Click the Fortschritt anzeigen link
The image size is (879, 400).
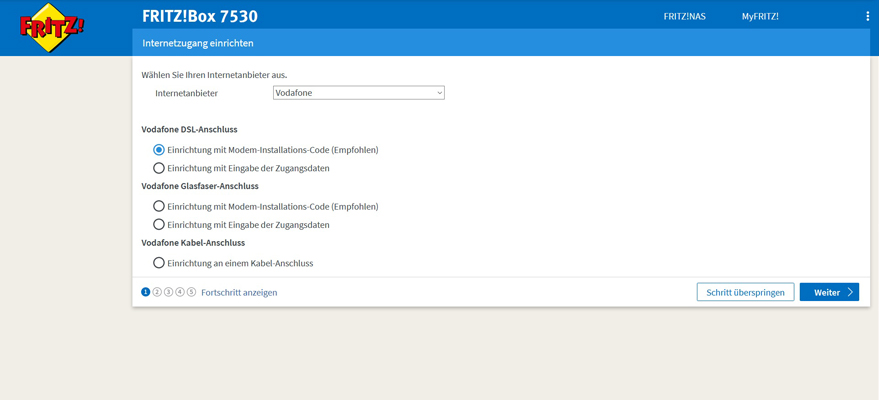[x=239, y=292]
